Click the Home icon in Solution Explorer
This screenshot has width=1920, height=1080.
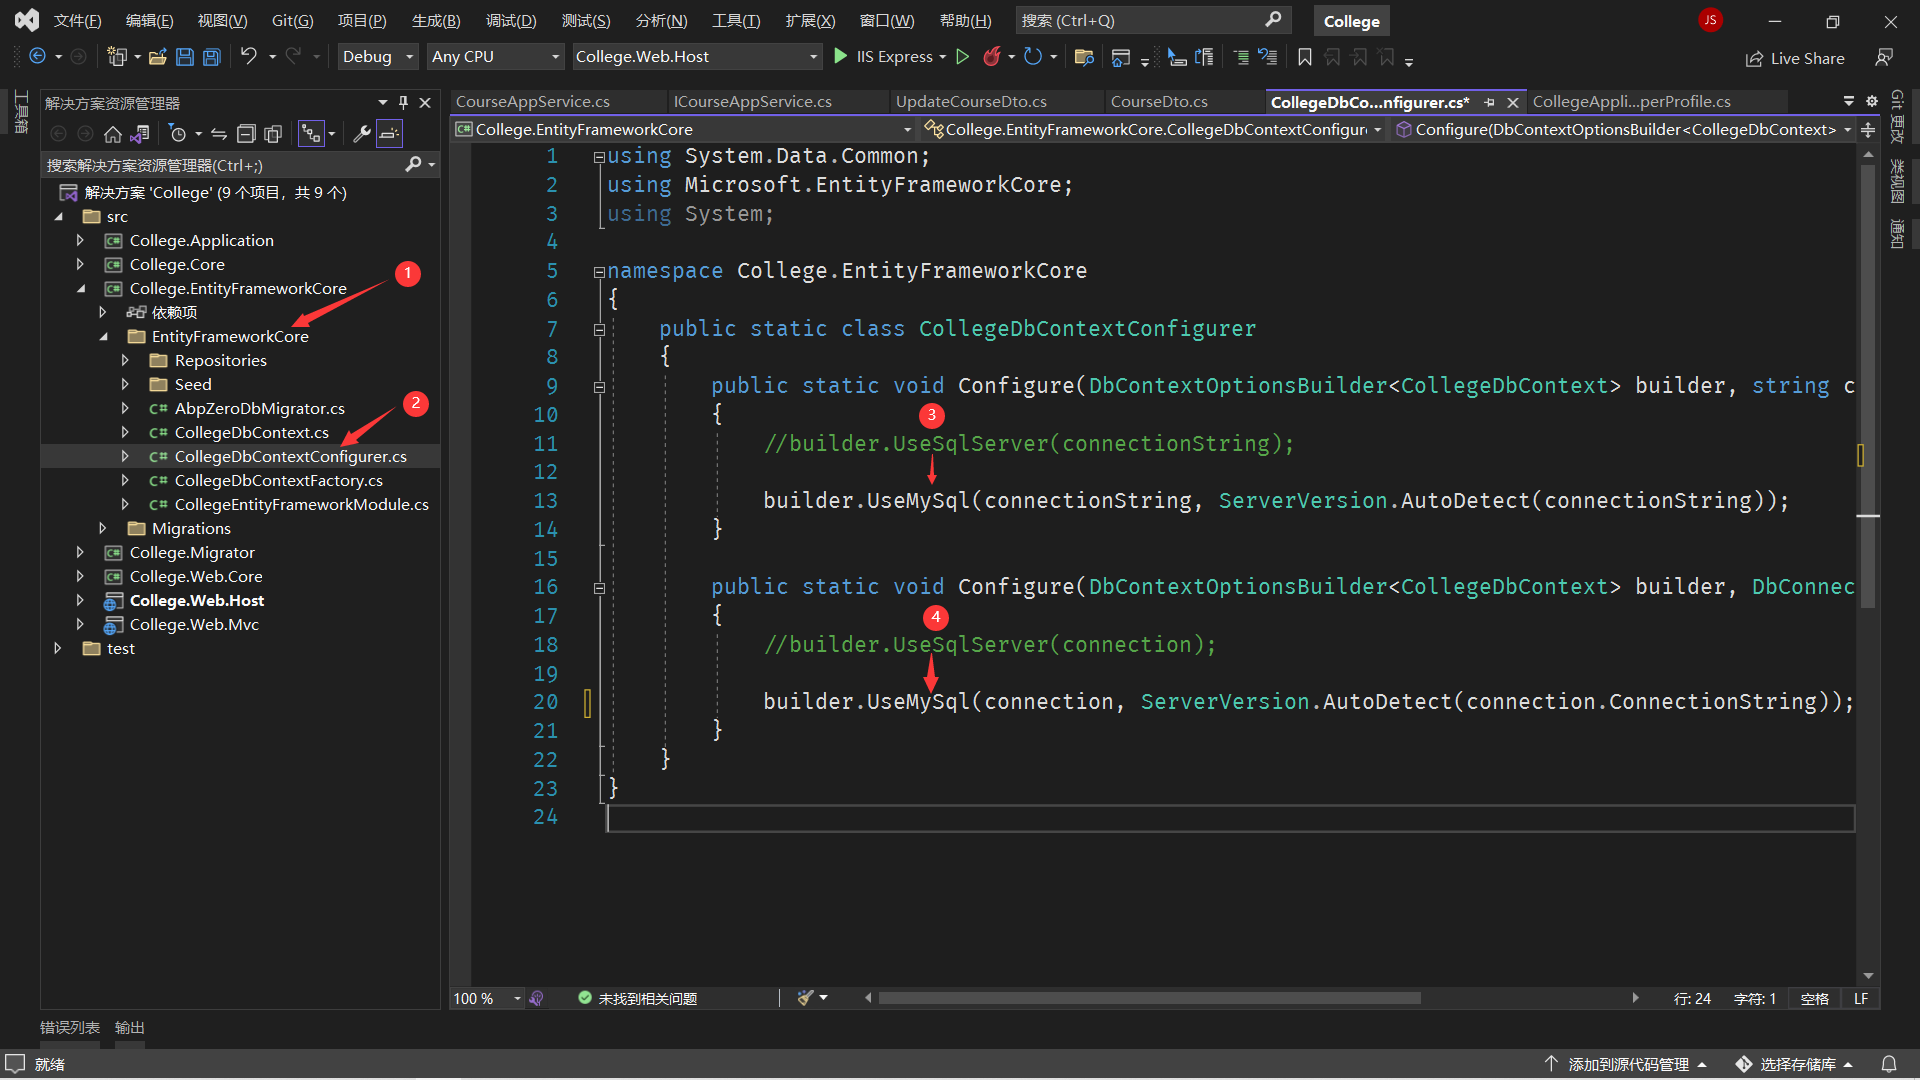(x=113, y=133)
